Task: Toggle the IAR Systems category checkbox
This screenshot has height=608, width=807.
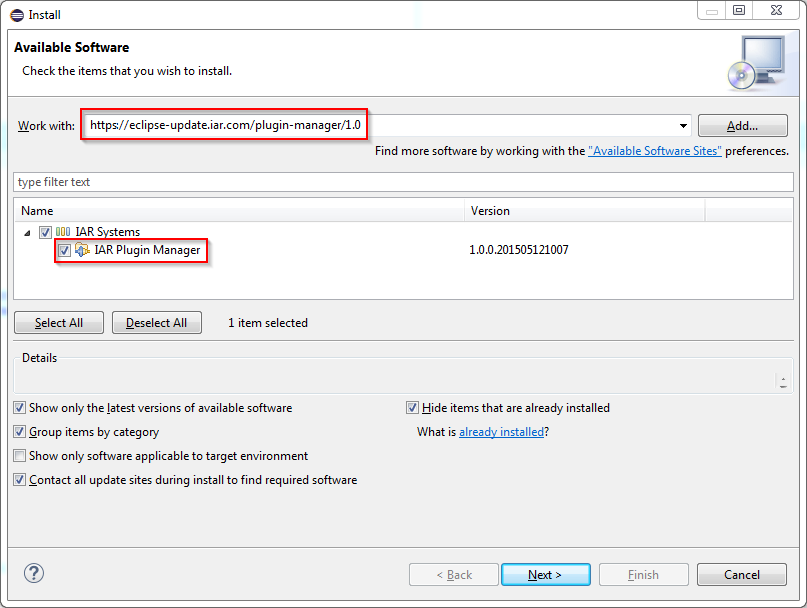Action: coord(45,232)
